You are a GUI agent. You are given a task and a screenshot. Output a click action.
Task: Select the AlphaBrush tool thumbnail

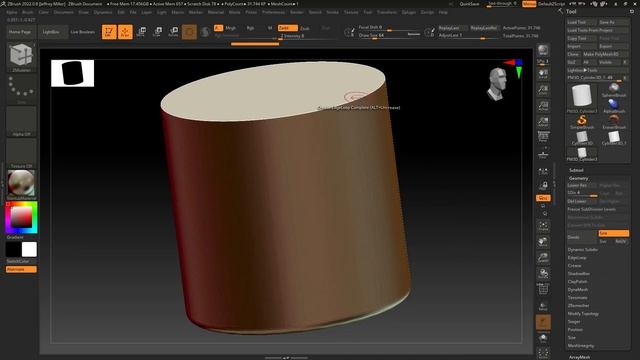pos(613,106)
